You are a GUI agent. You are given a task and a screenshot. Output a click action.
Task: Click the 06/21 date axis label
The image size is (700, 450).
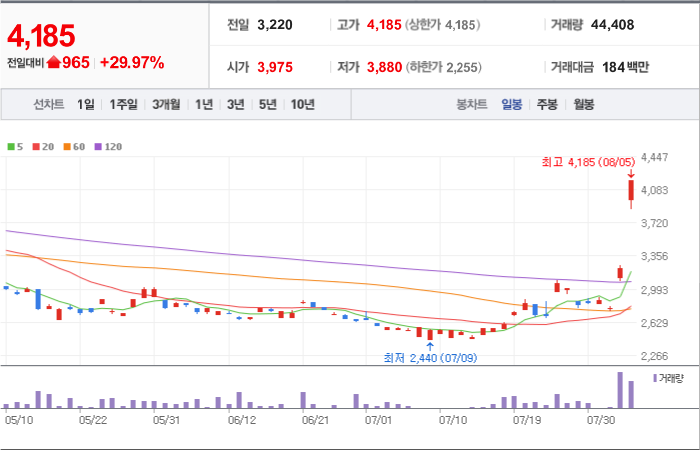(x=315, y=420)
